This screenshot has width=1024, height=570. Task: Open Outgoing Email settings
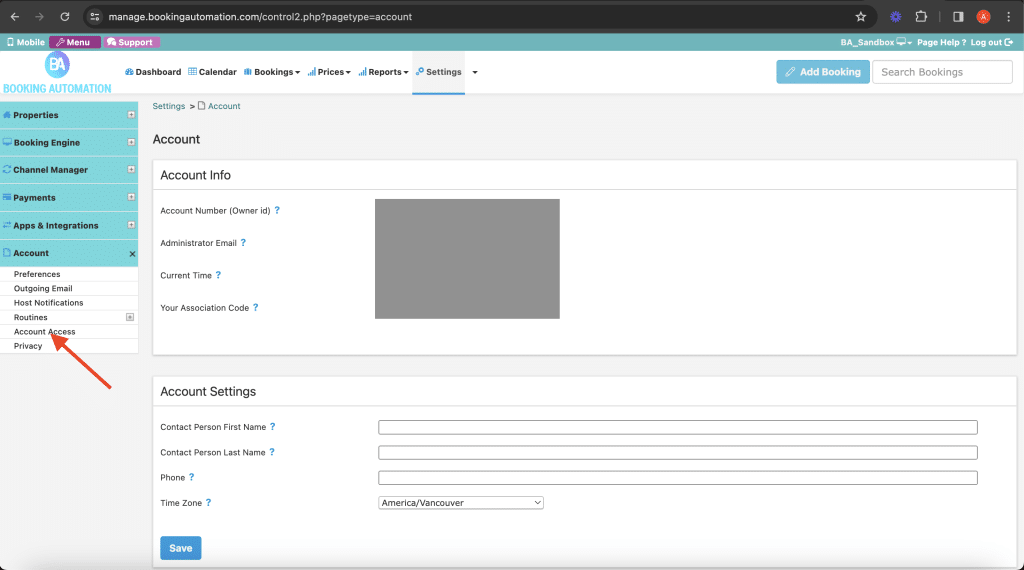43,289
